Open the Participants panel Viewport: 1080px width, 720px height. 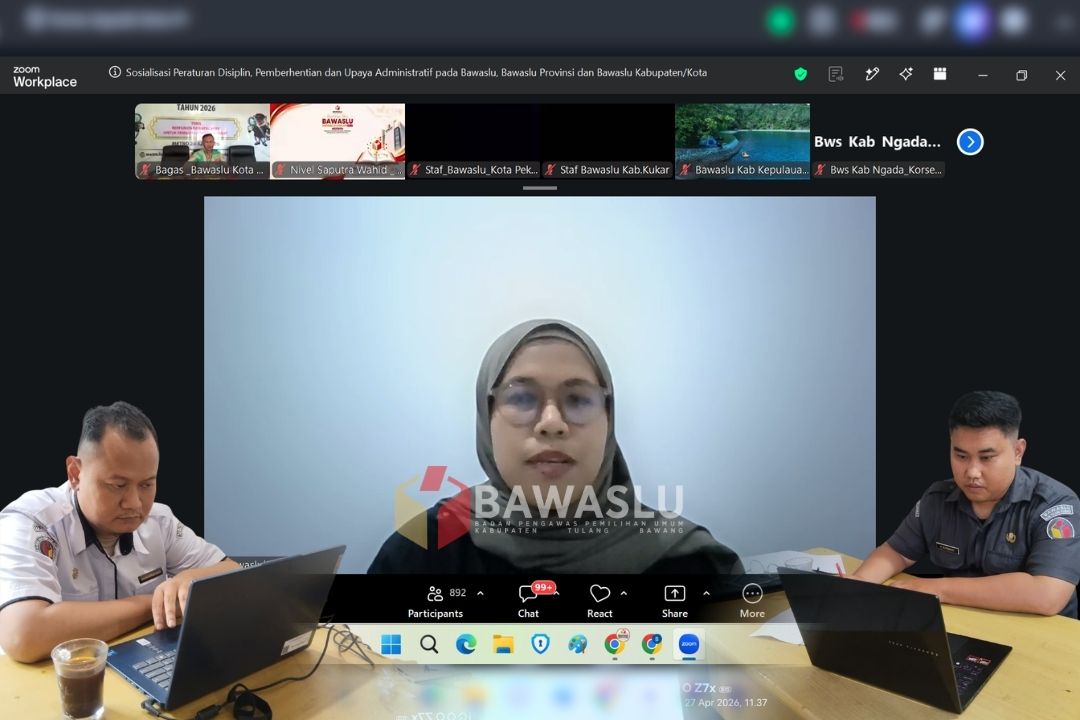coord(437,601)
